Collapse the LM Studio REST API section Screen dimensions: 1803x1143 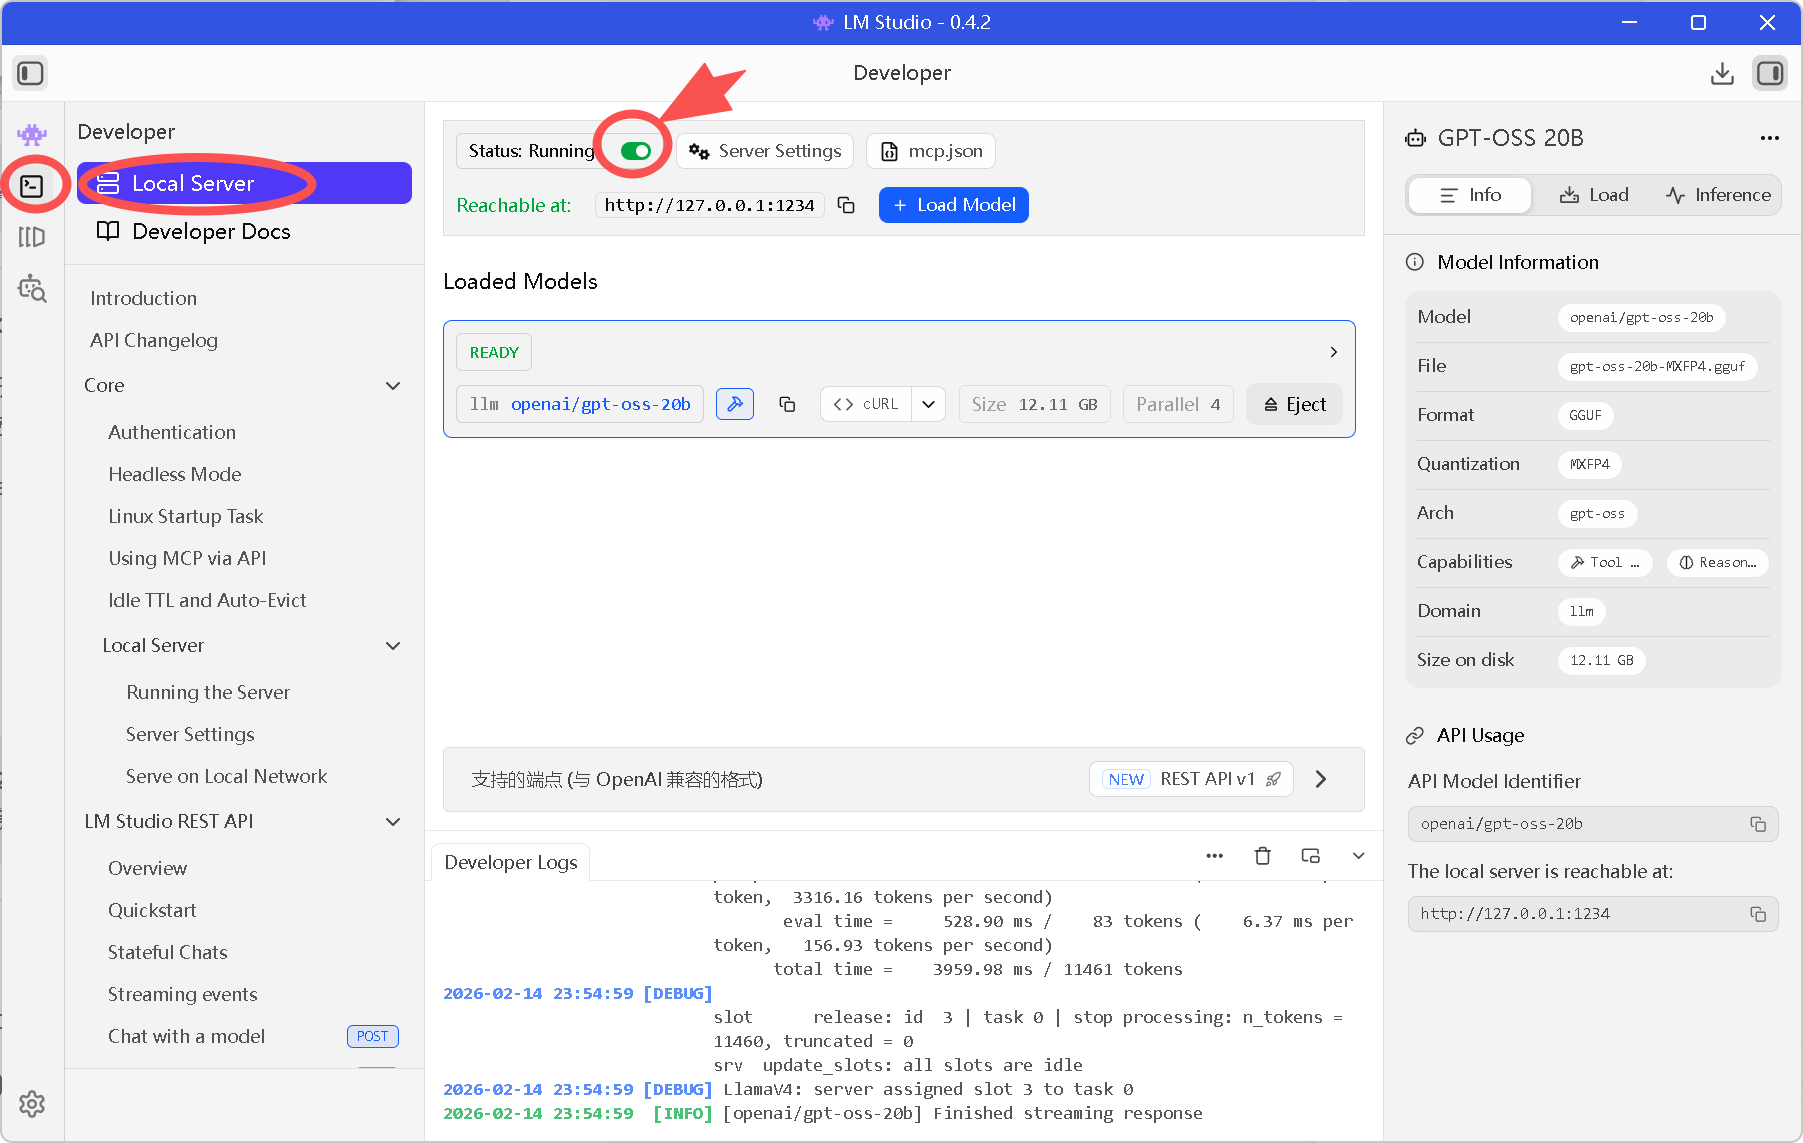[393, 822]
